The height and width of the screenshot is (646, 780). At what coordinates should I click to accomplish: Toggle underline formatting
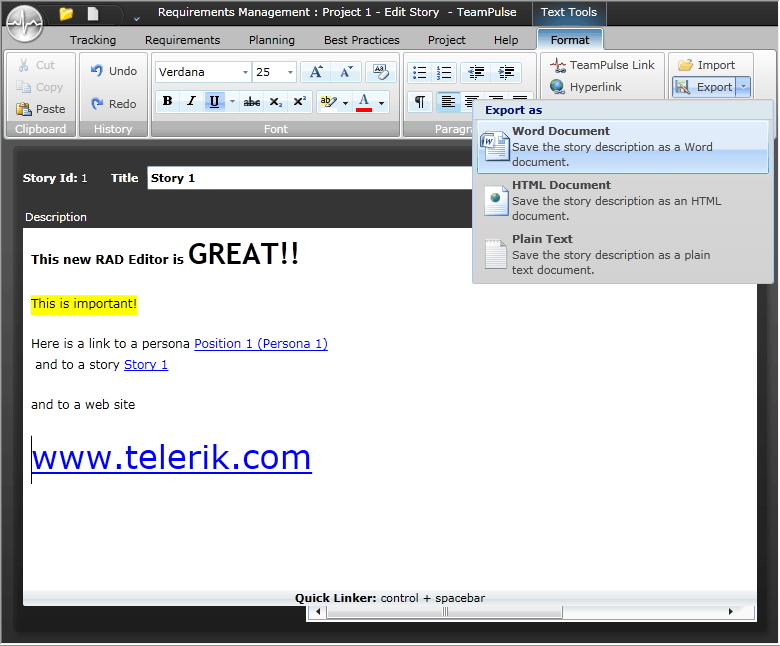tap(214, 101)
